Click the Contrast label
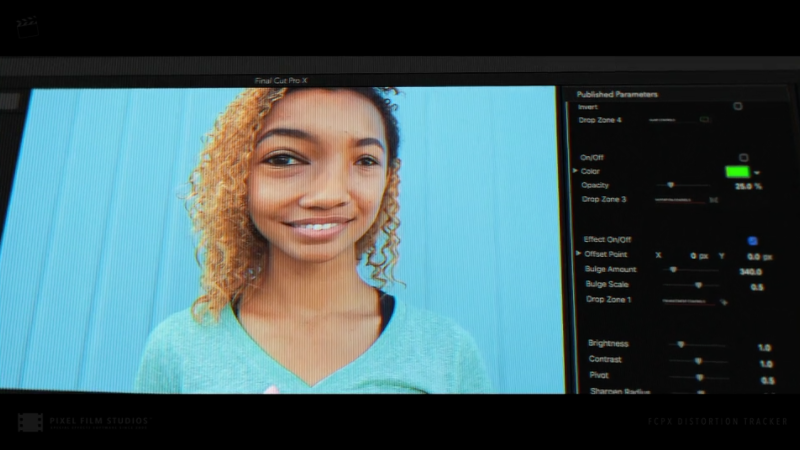This screenshot has width=800, height=450. pyautogui.click(x=605, y=359)
